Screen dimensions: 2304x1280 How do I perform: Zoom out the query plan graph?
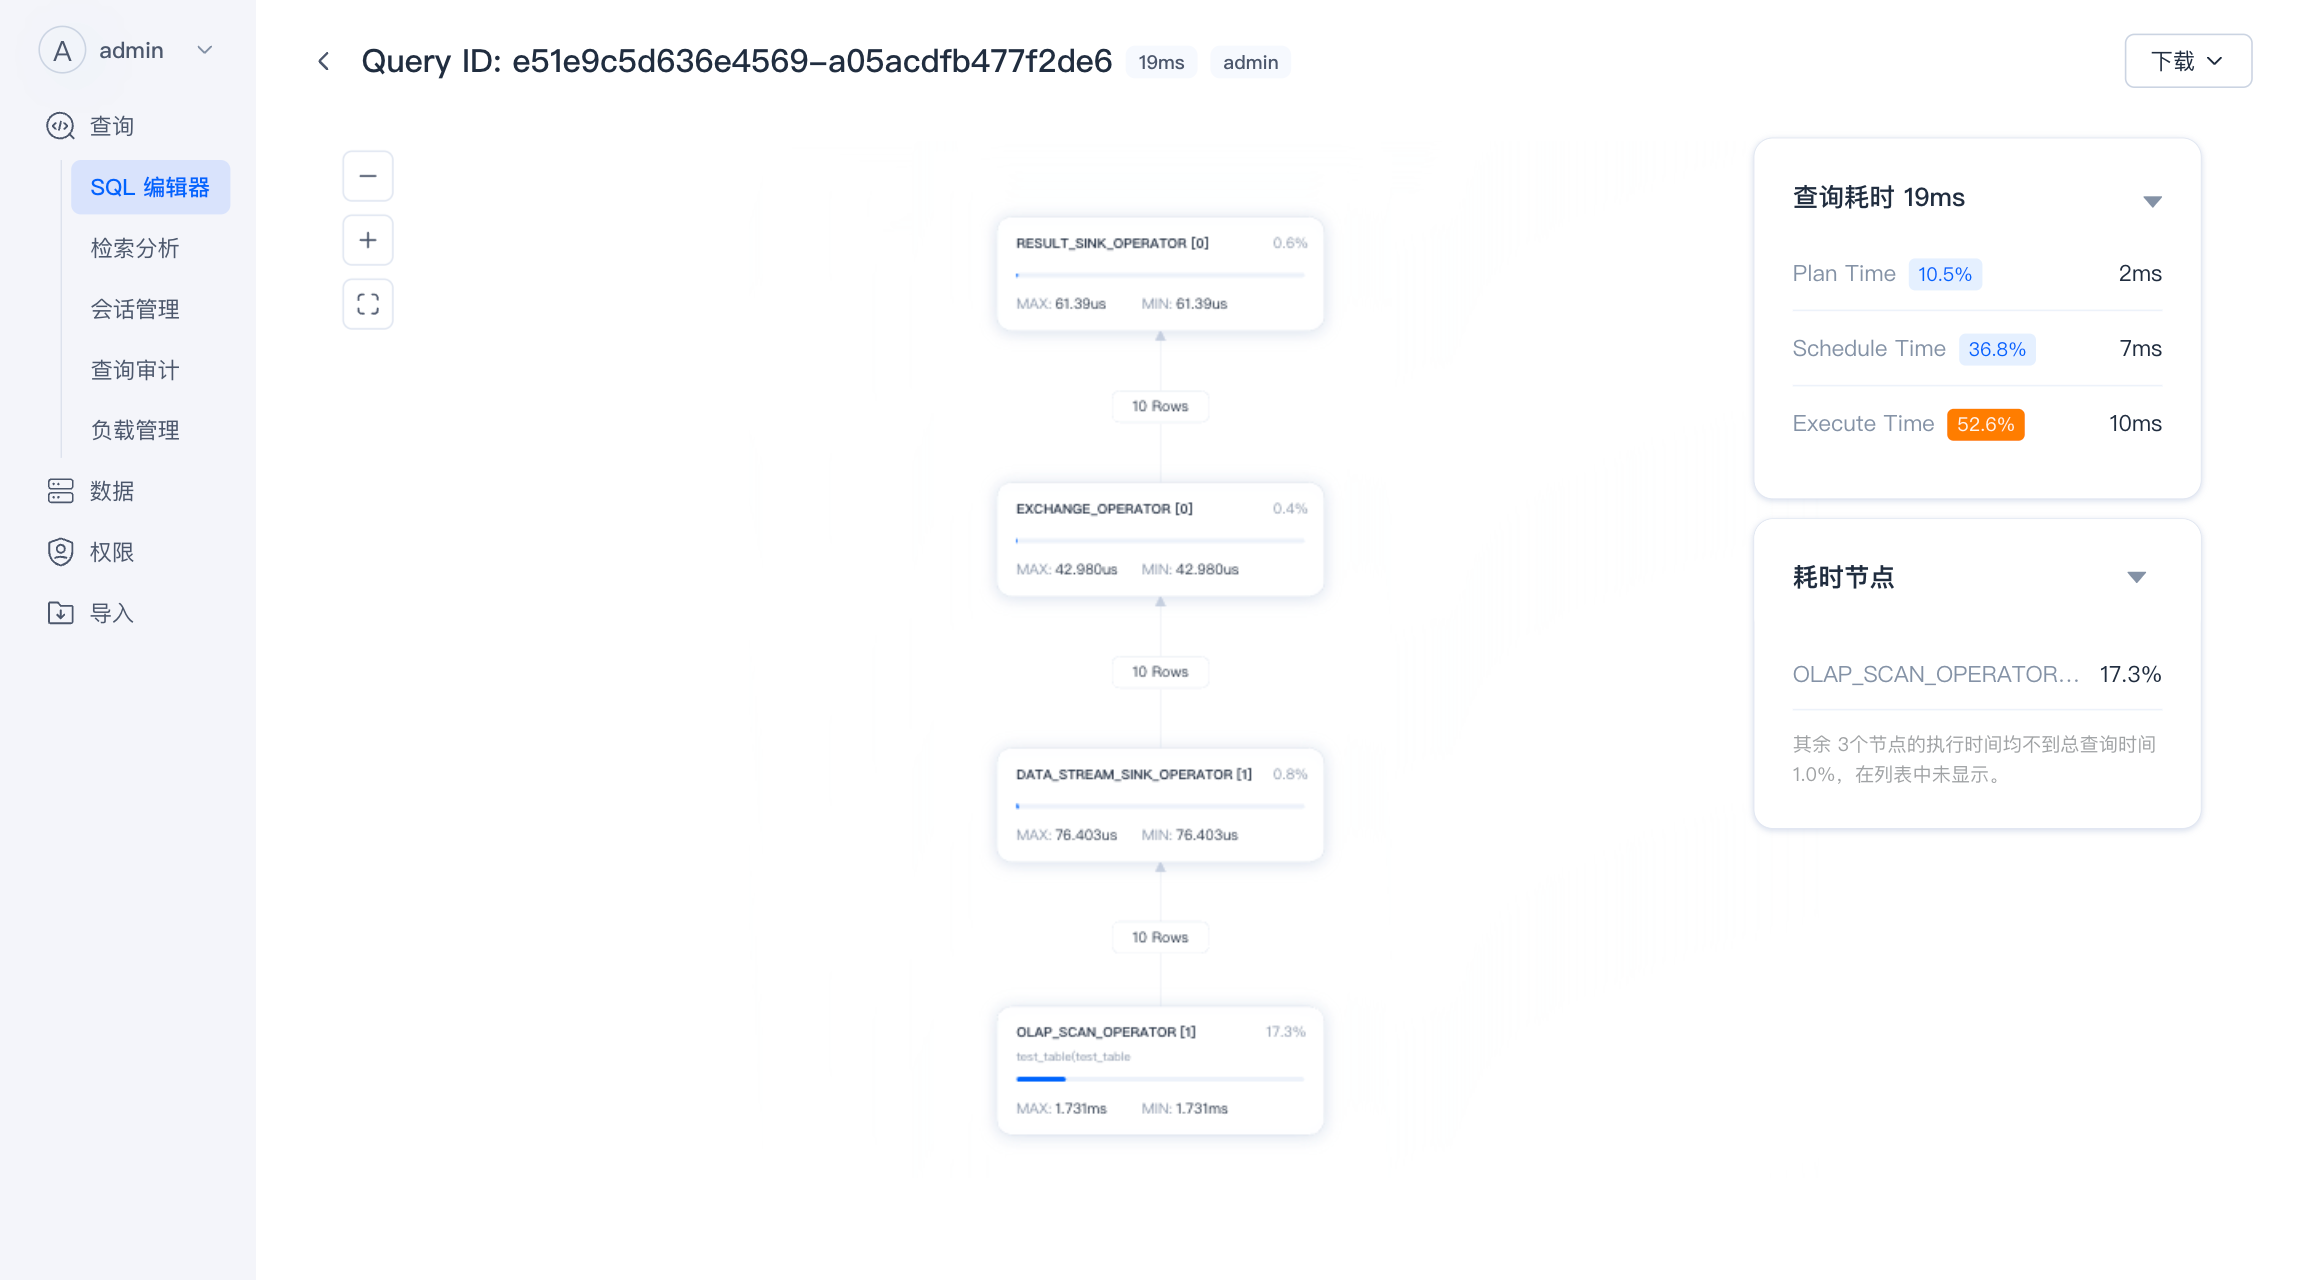tap(368, 176)
